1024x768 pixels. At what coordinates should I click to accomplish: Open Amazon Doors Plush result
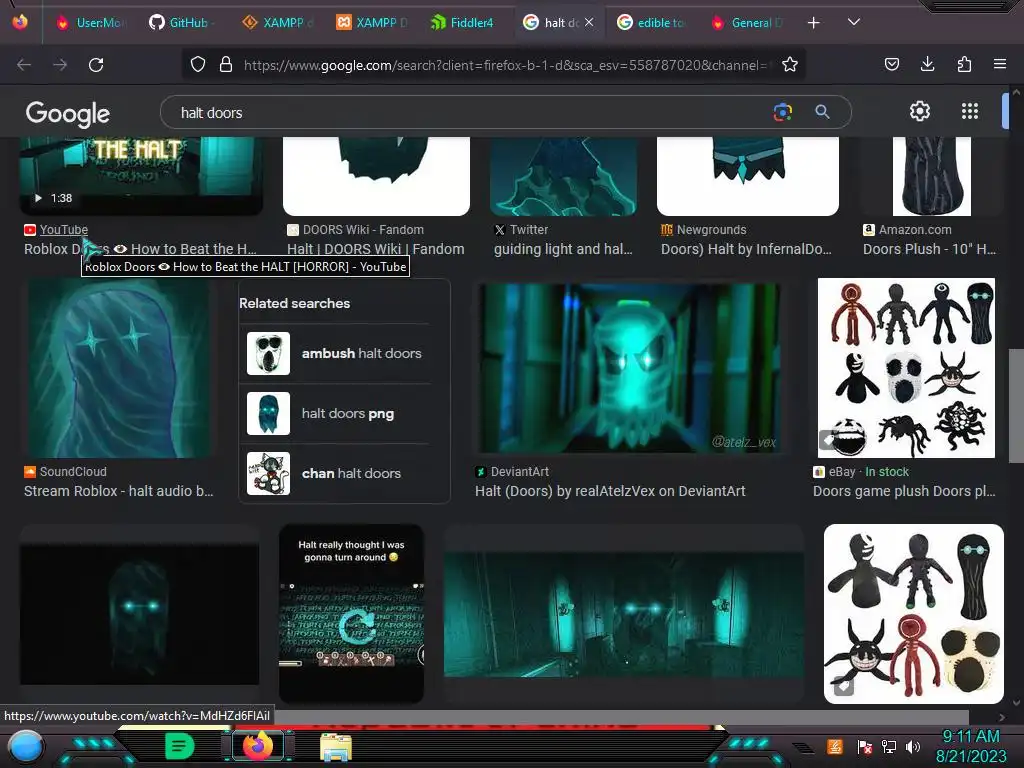[x=929, y=249]
